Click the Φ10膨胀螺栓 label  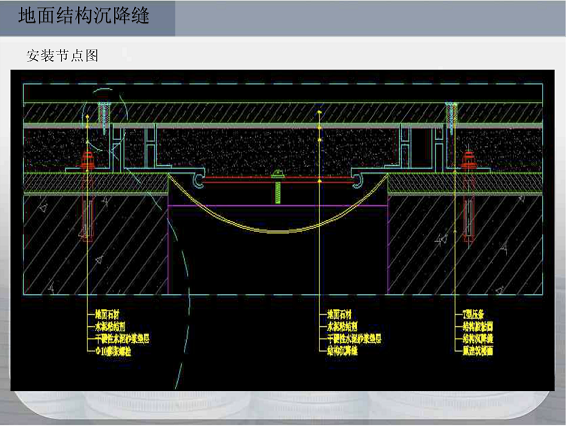pos(113,351)
